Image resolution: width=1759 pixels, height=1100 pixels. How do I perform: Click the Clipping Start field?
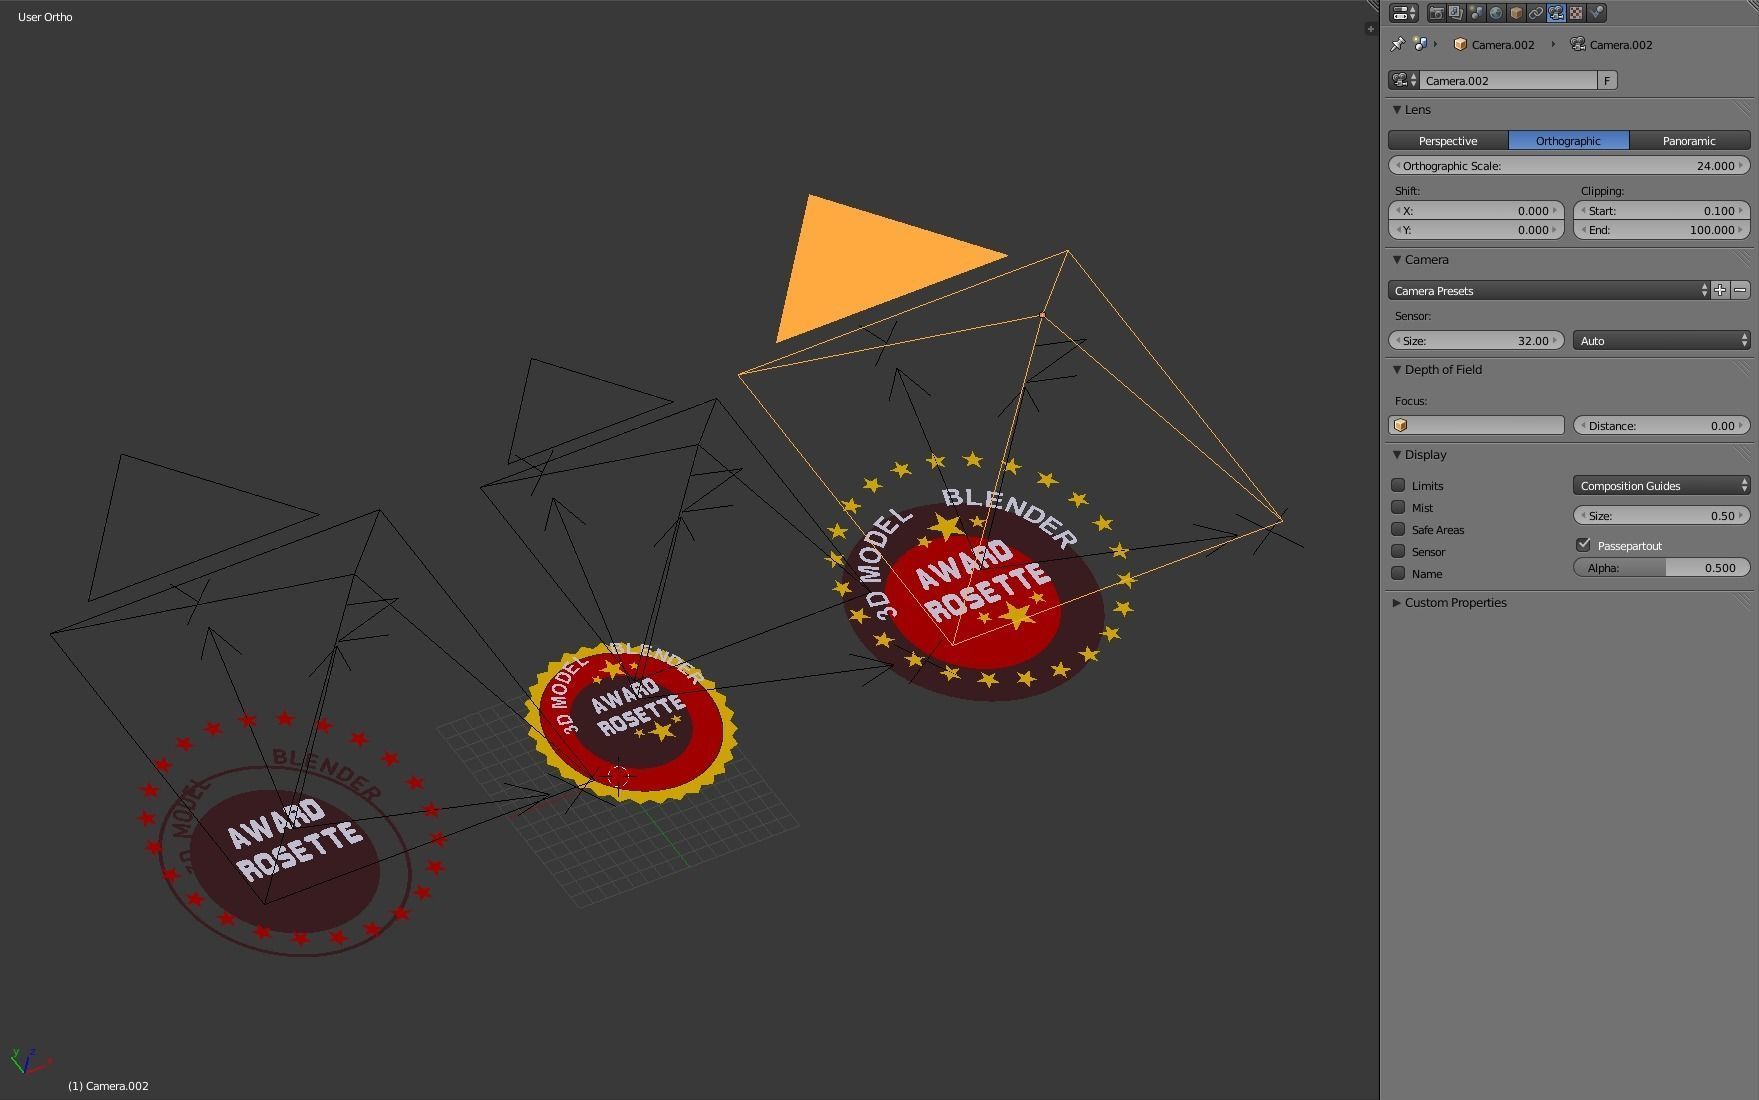click(1662, 211)
